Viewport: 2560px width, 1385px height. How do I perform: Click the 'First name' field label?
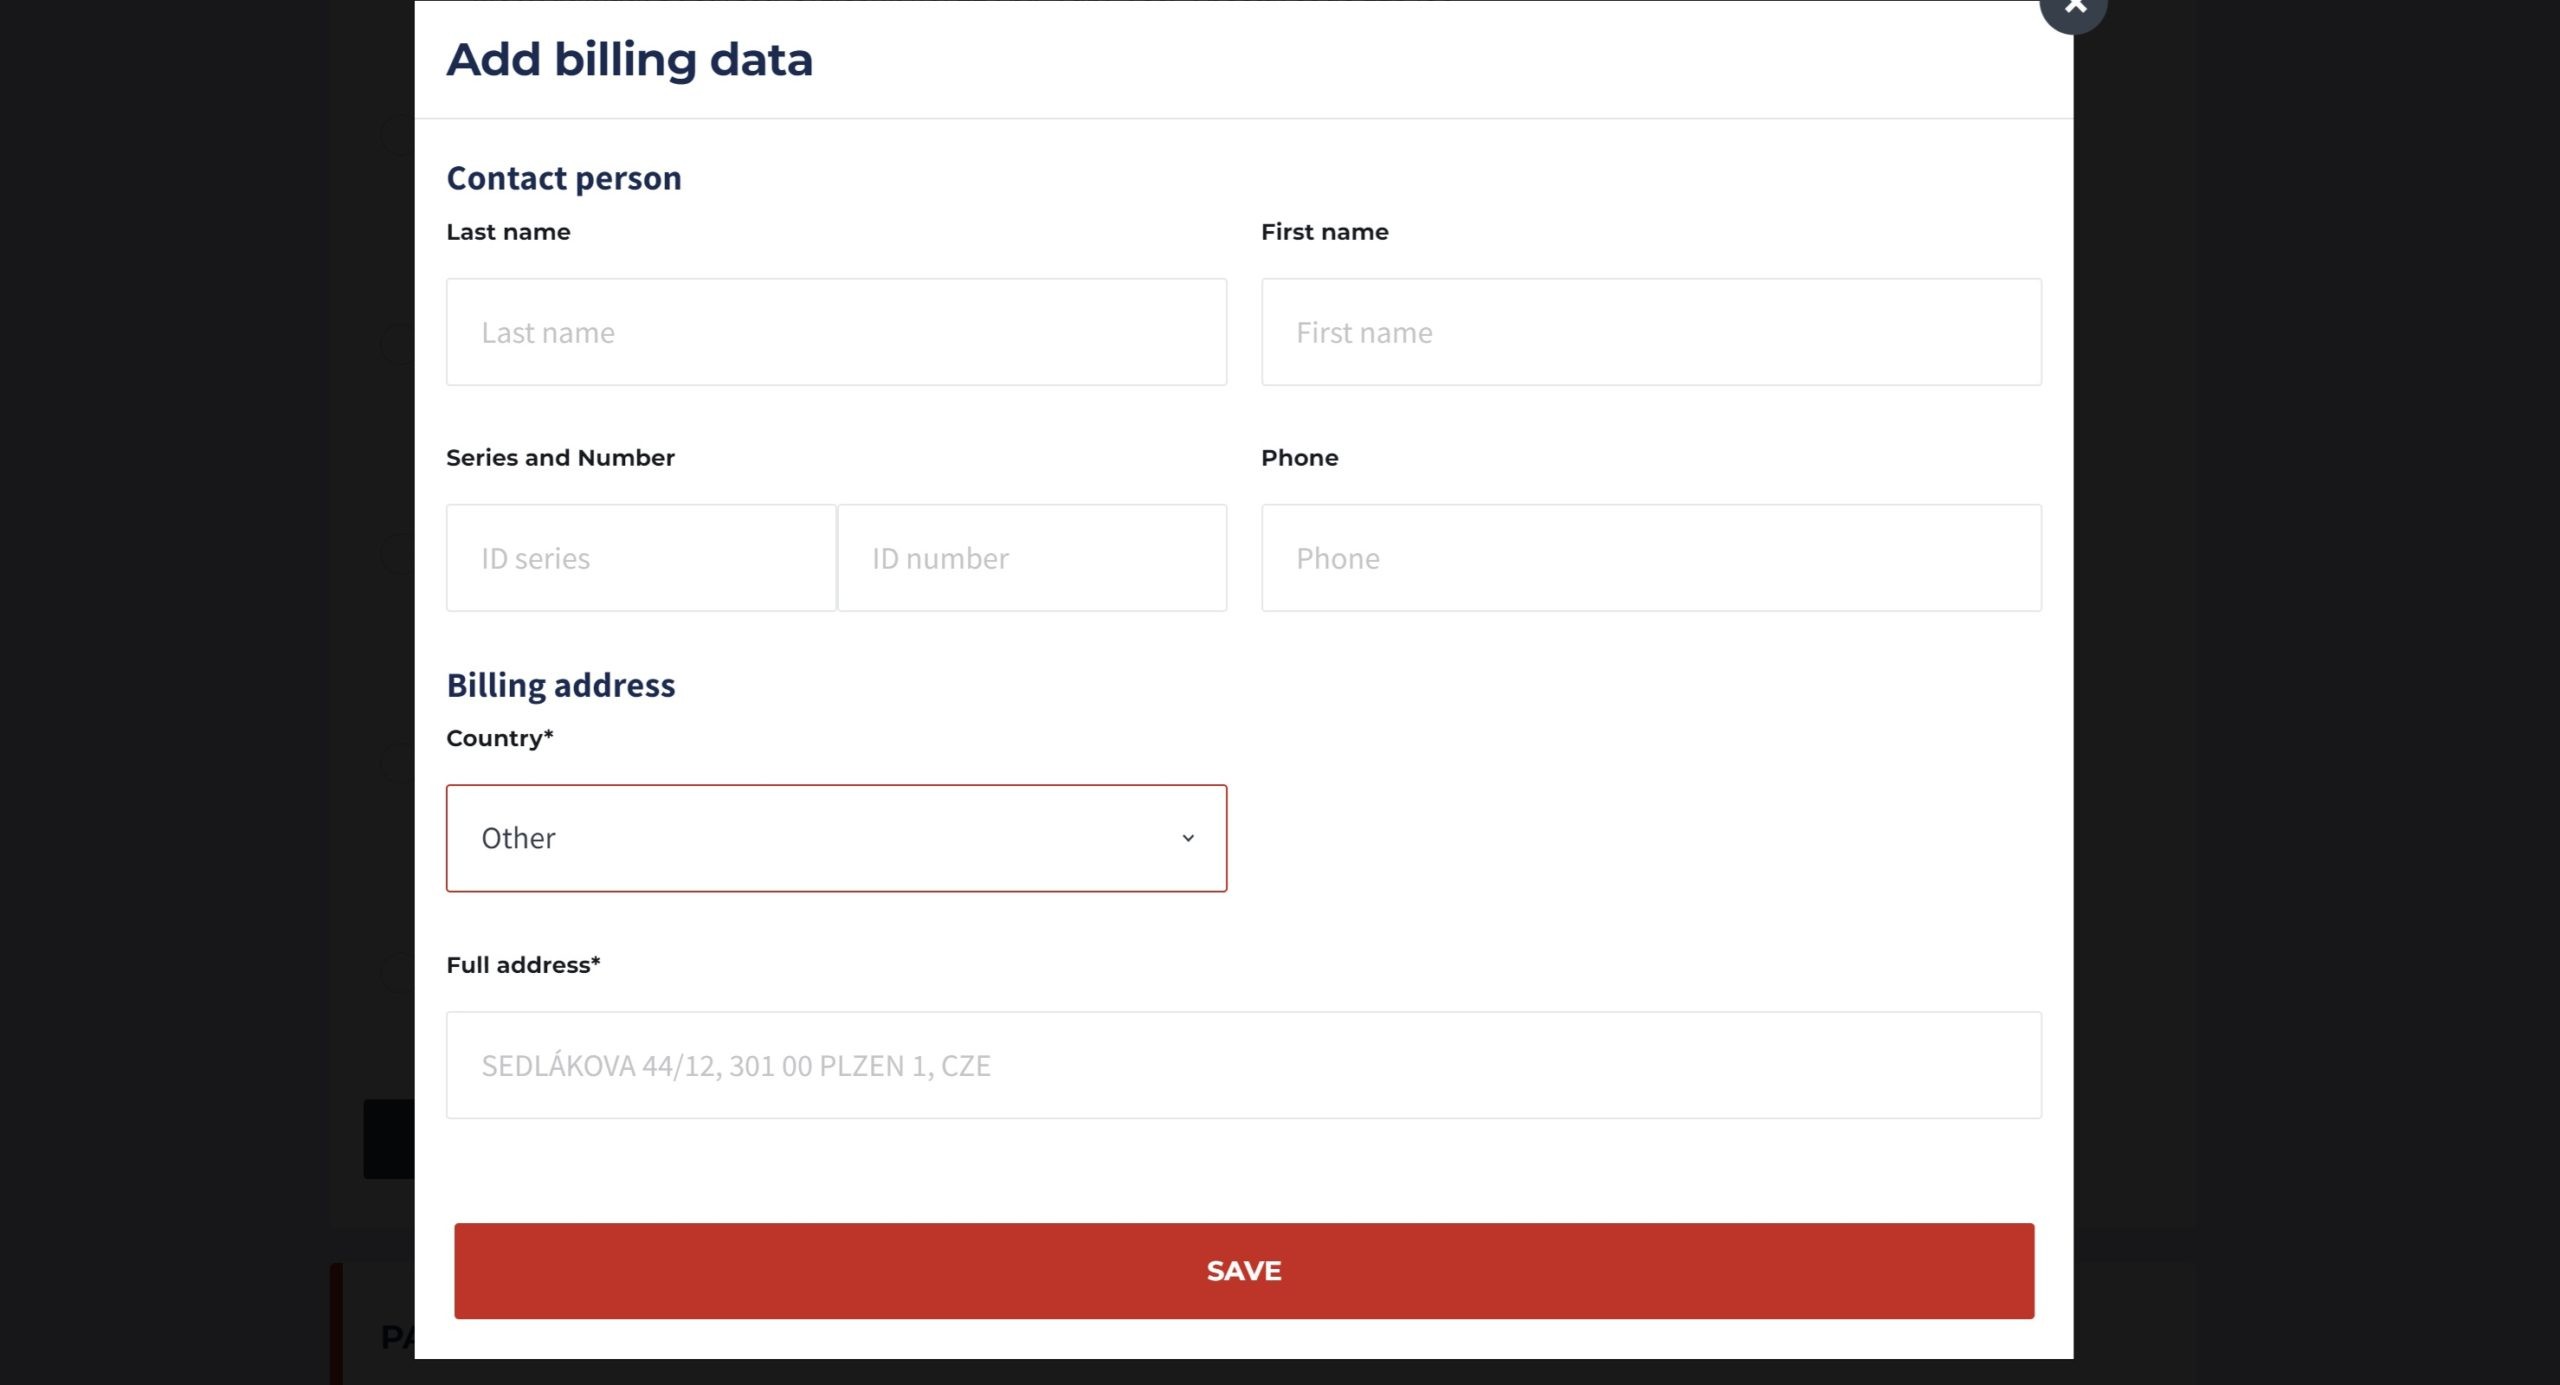click(x=1324, y=232)
